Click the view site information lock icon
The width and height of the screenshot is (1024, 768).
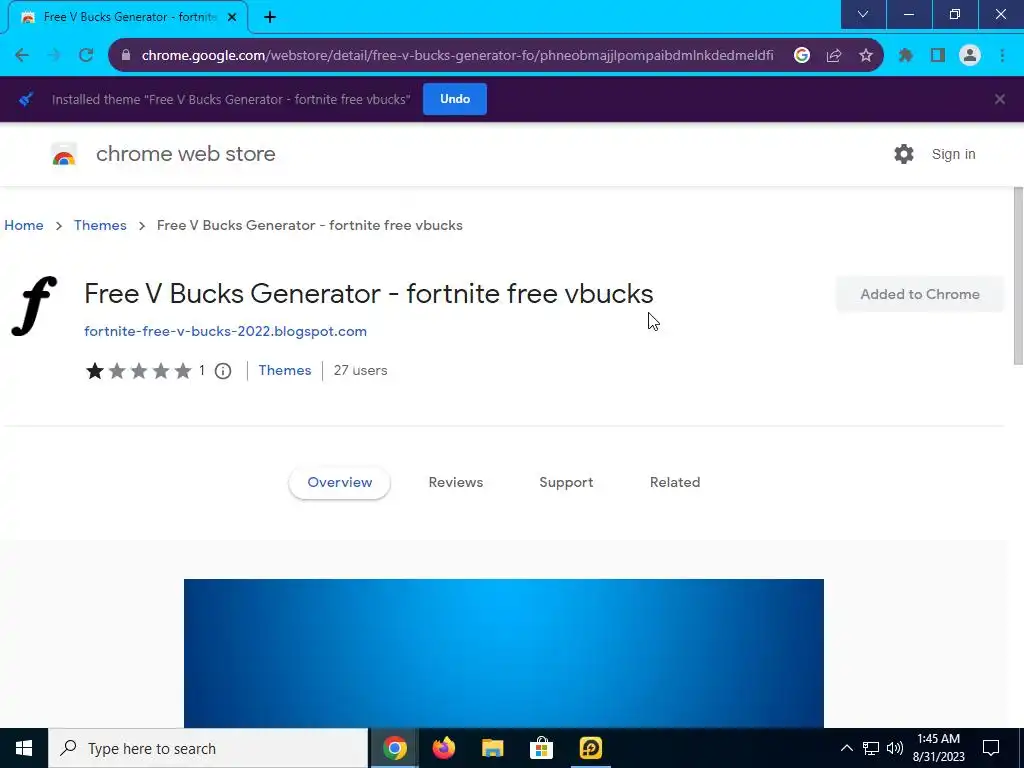coord(126,56)
